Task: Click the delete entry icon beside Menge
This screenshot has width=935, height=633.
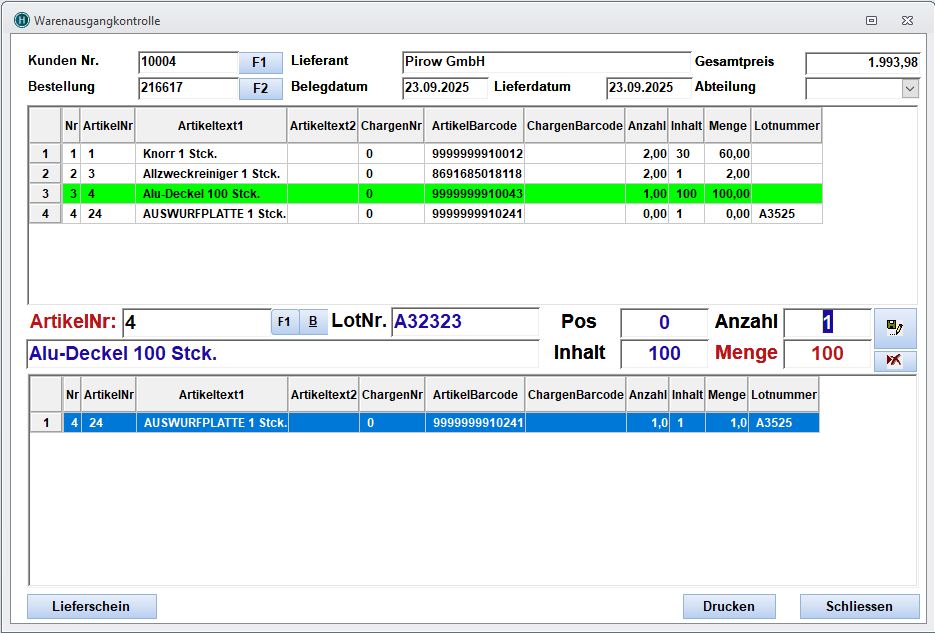Action: click(894, 360)
